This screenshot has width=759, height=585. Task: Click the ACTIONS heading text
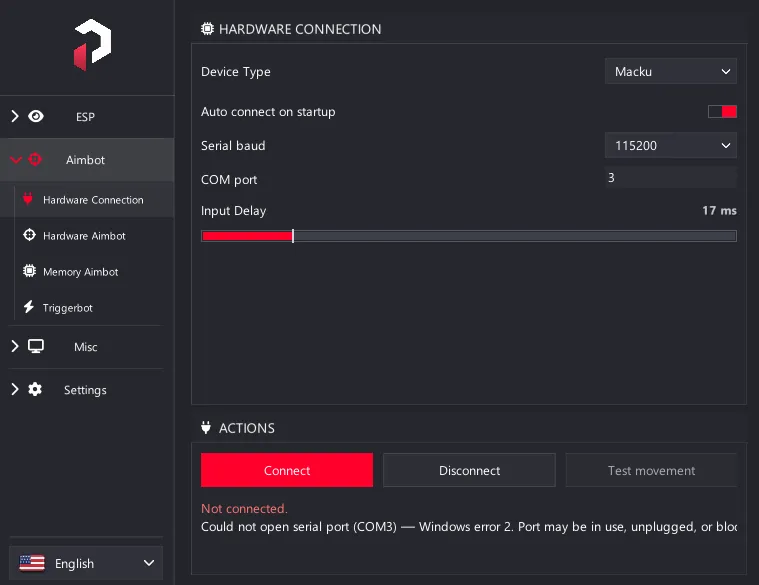[246, 428]
